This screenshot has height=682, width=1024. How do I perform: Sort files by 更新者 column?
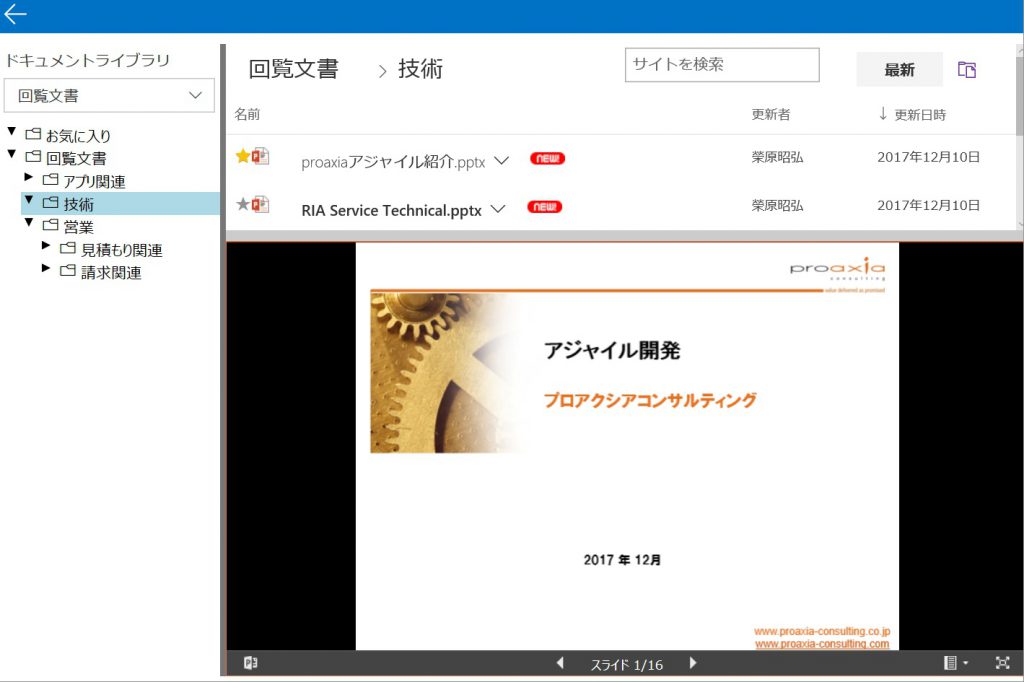click(x=771, y=114)
